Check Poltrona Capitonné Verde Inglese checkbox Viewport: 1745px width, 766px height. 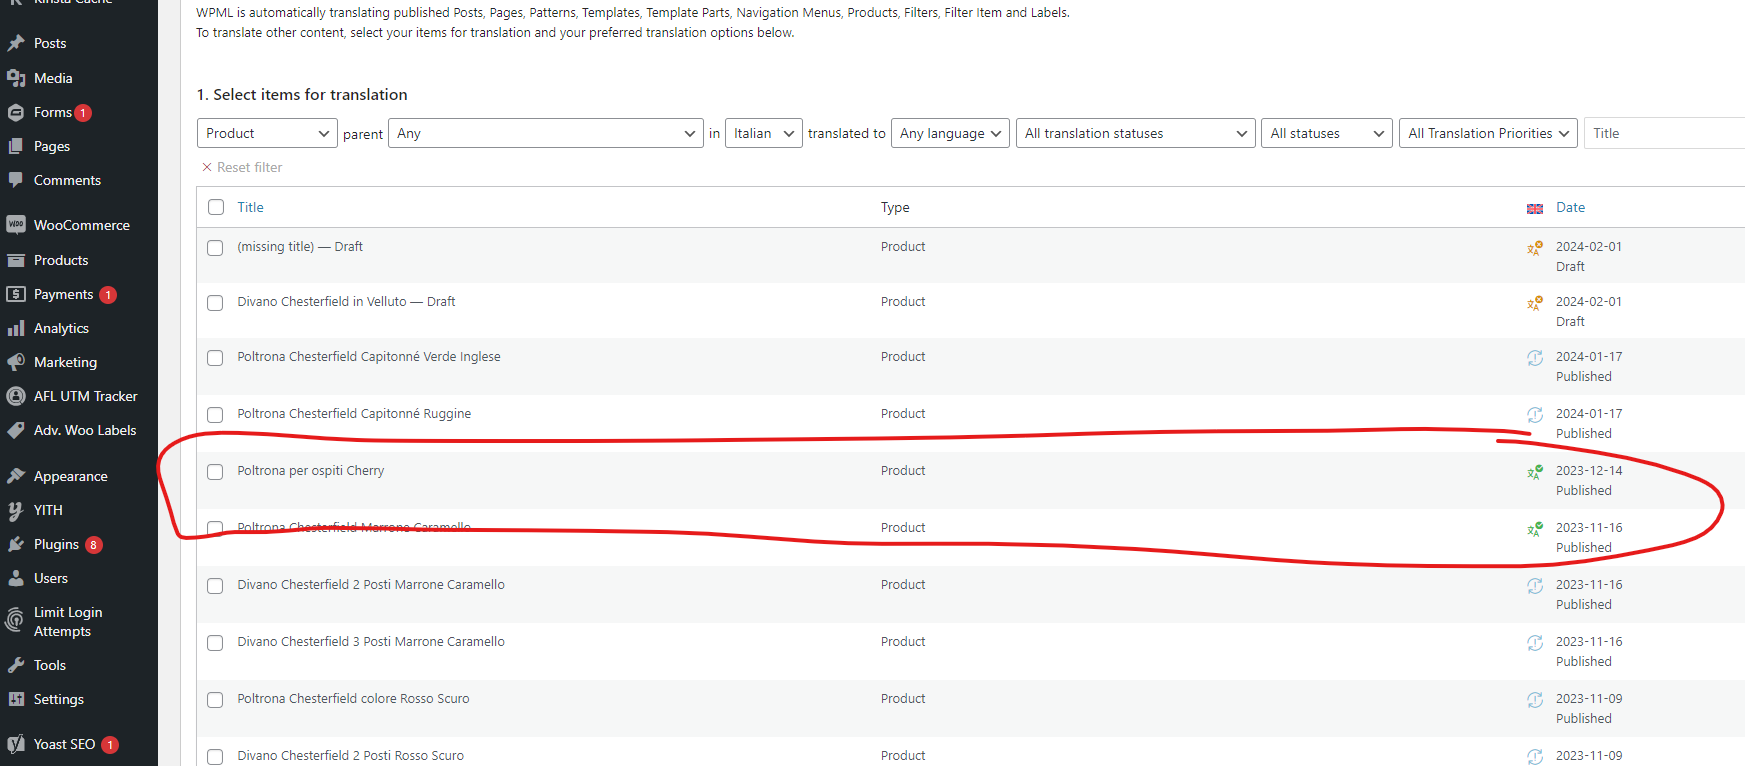pos(215,357)
